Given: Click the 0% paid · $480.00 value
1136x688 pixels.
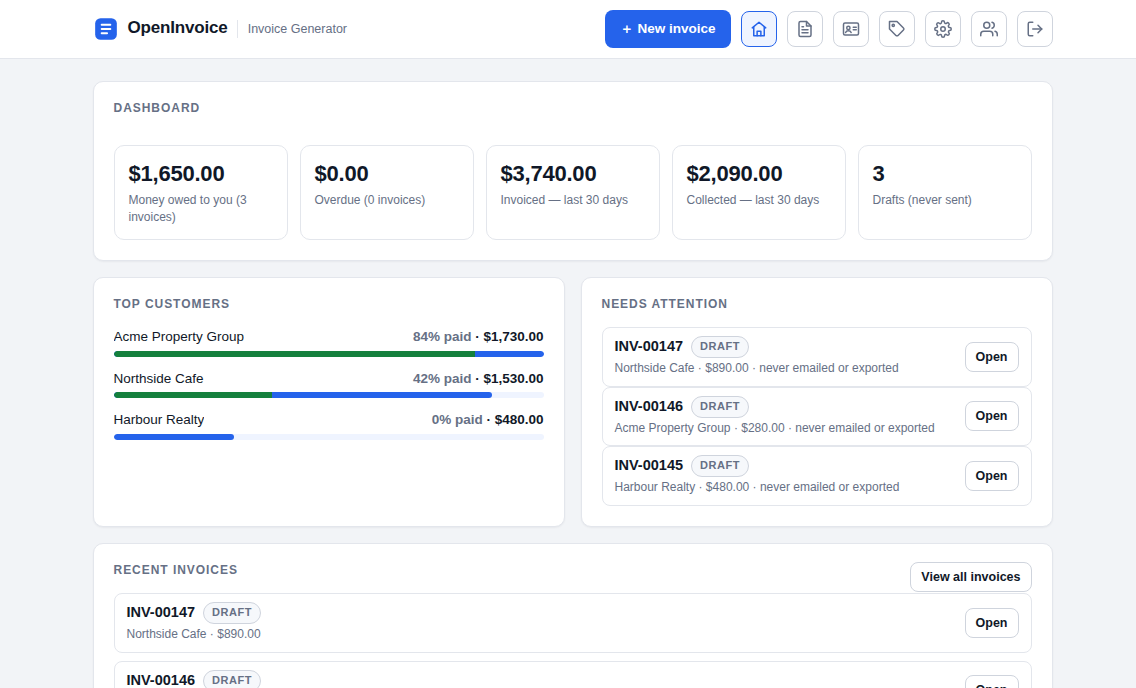Looking at the screenshot, I should pos(488,420).
